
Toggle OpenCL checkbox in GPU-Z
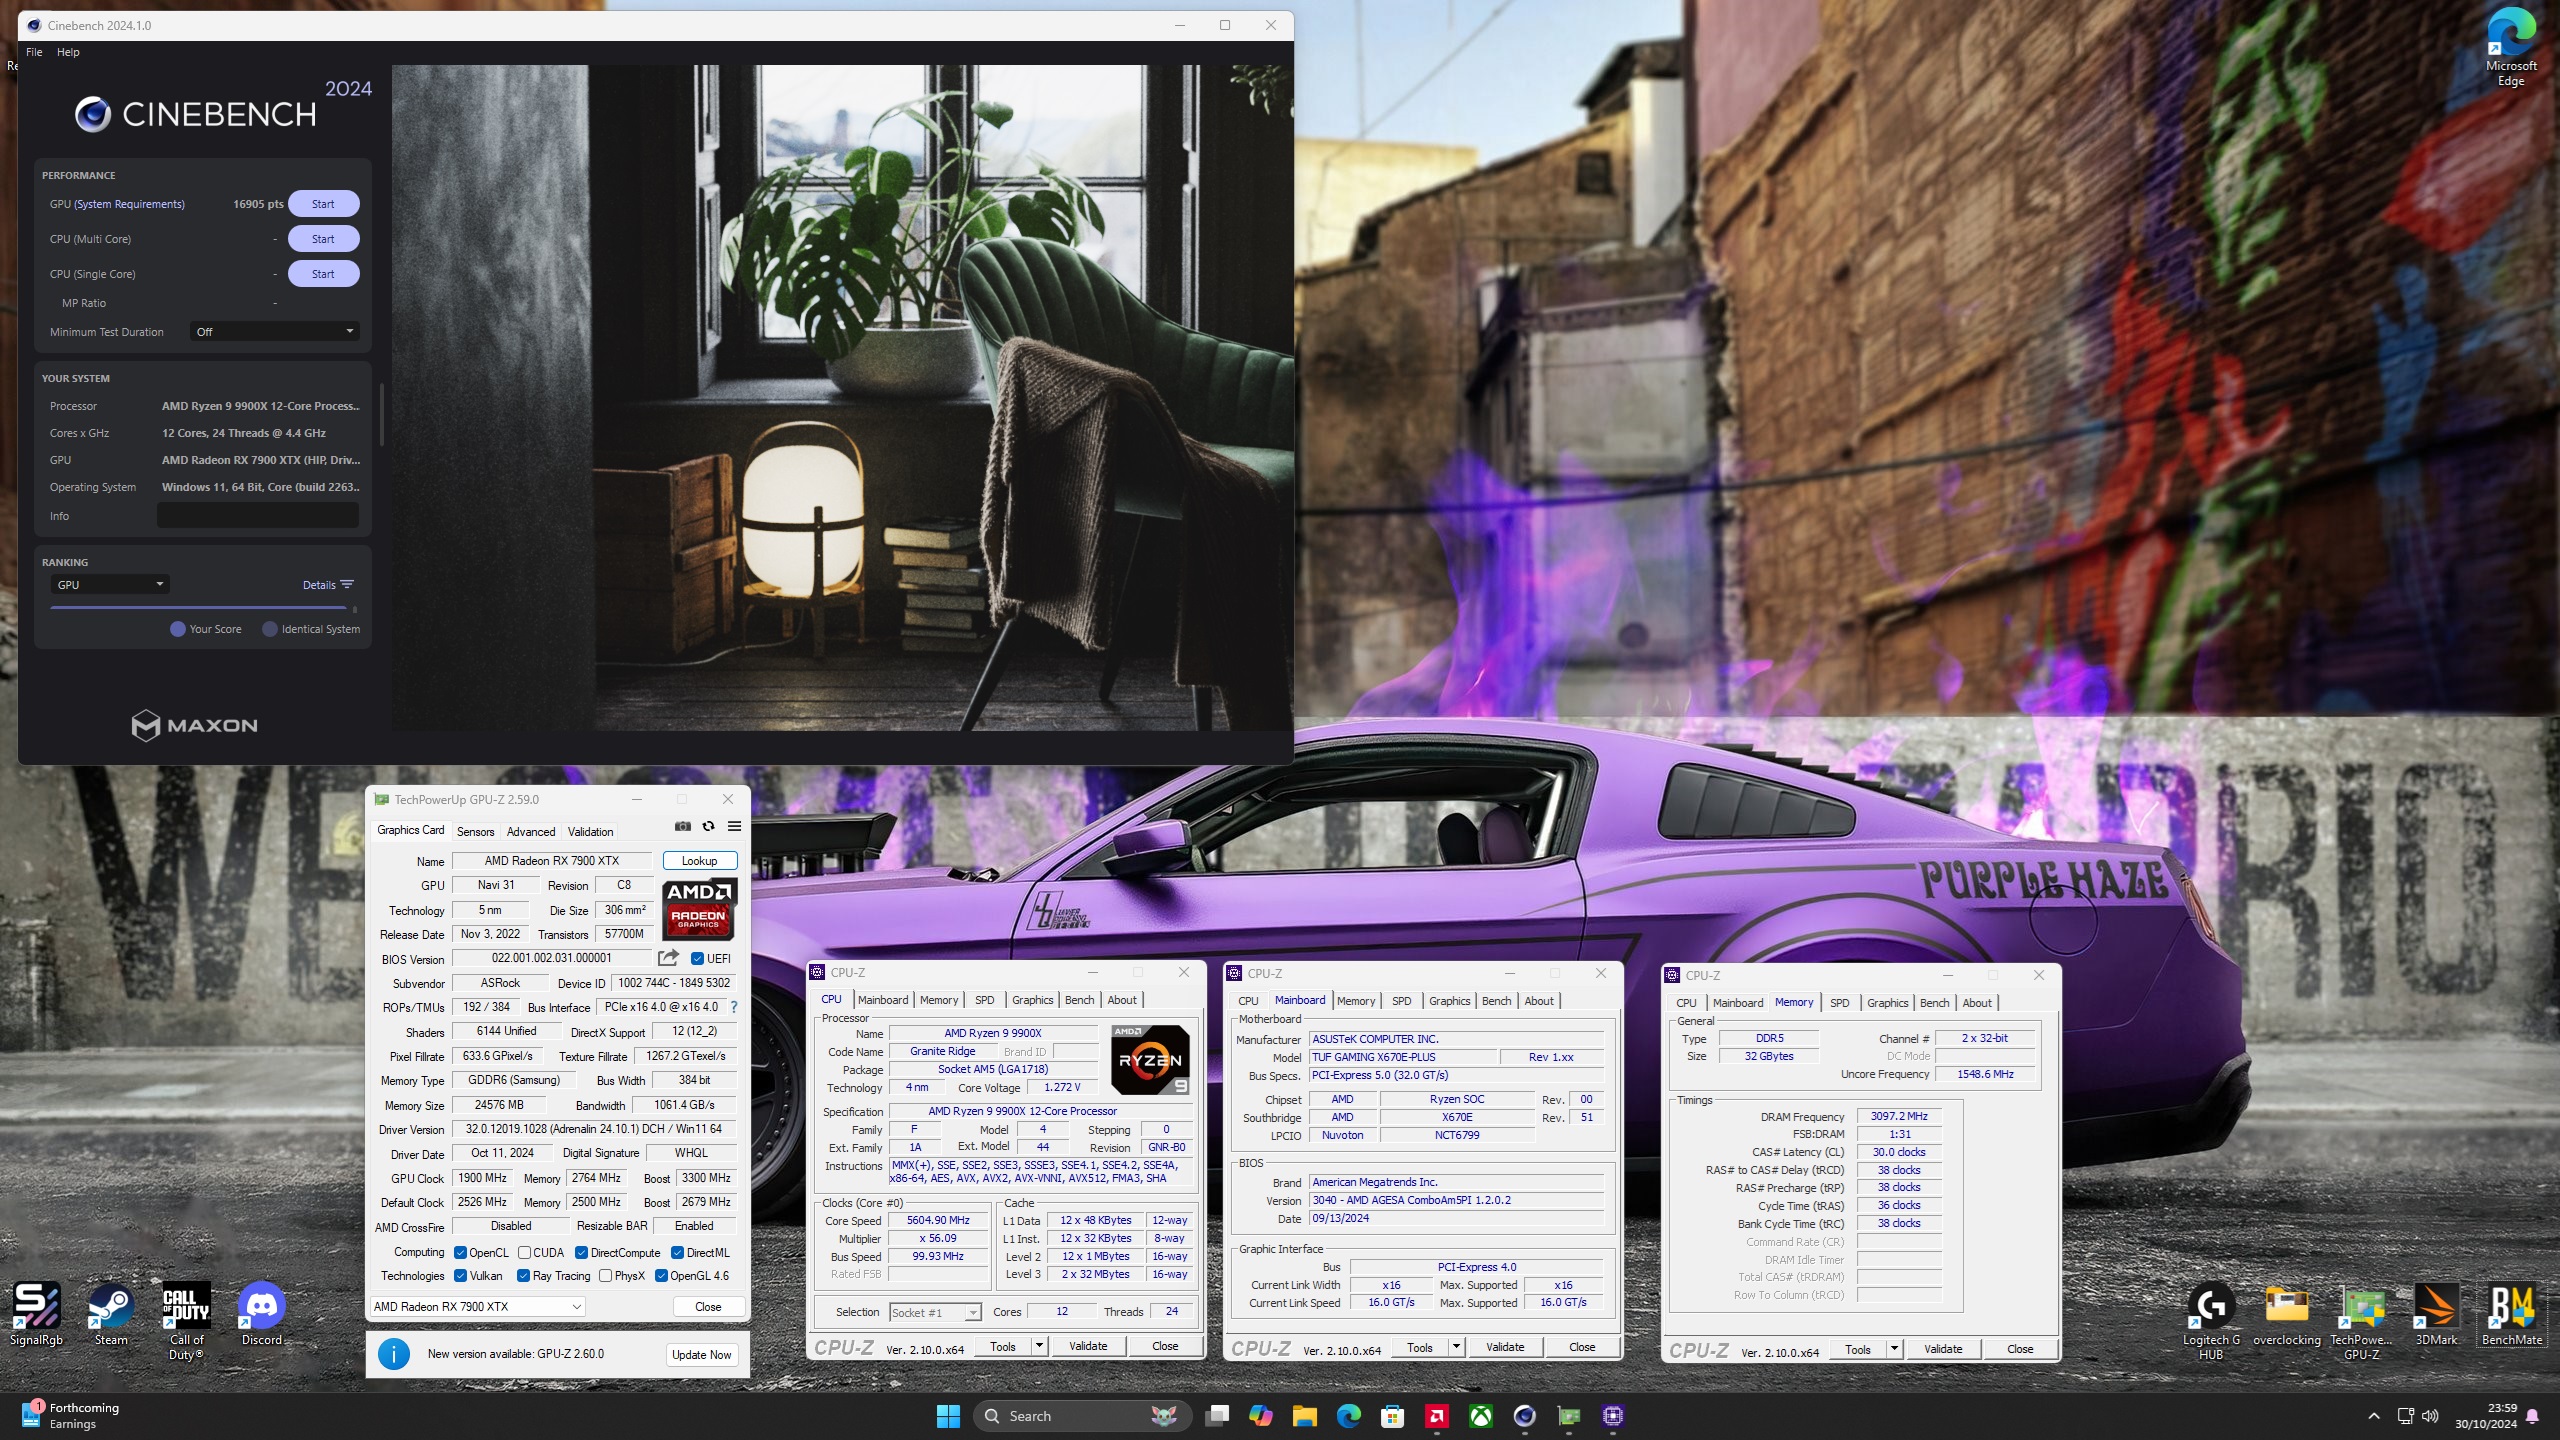(460, 1252)
